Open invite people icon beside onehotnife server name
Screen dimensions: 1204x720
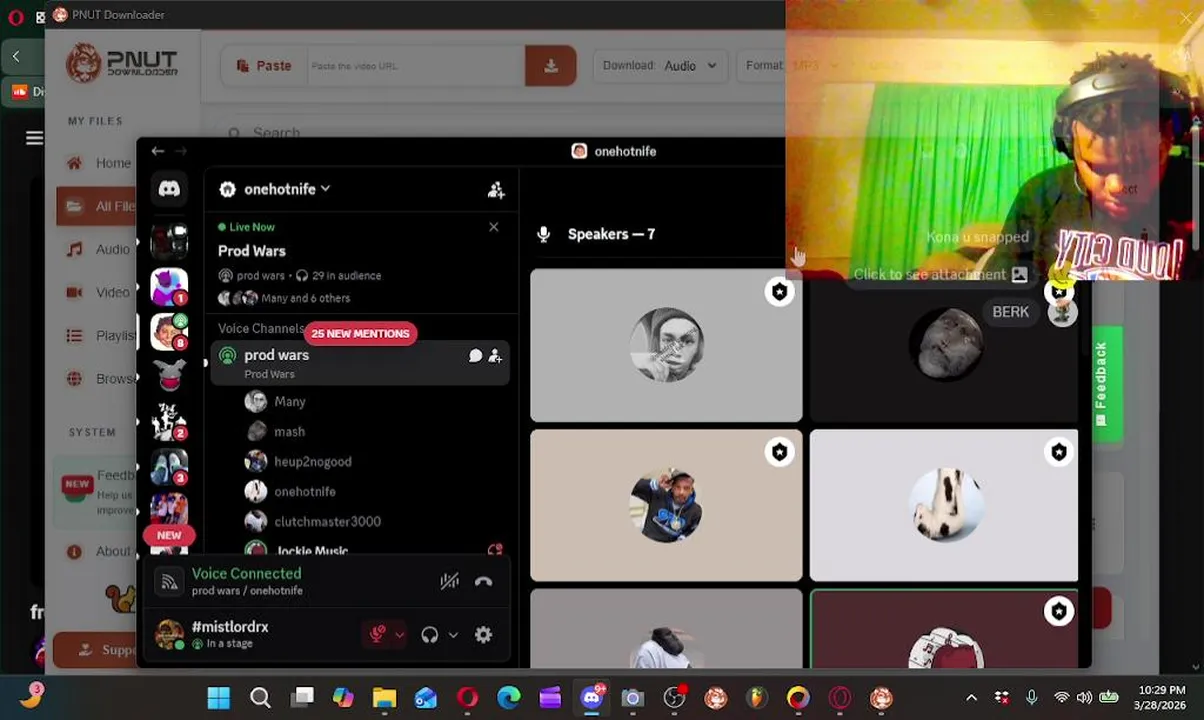(496, 190)
